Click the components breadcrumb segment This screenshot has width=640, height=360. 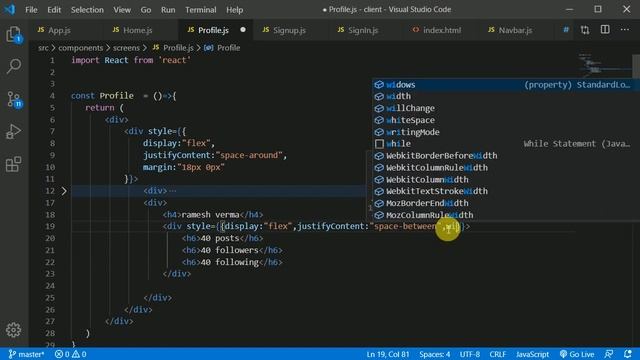pyautogui.click(x=80, y=48)
